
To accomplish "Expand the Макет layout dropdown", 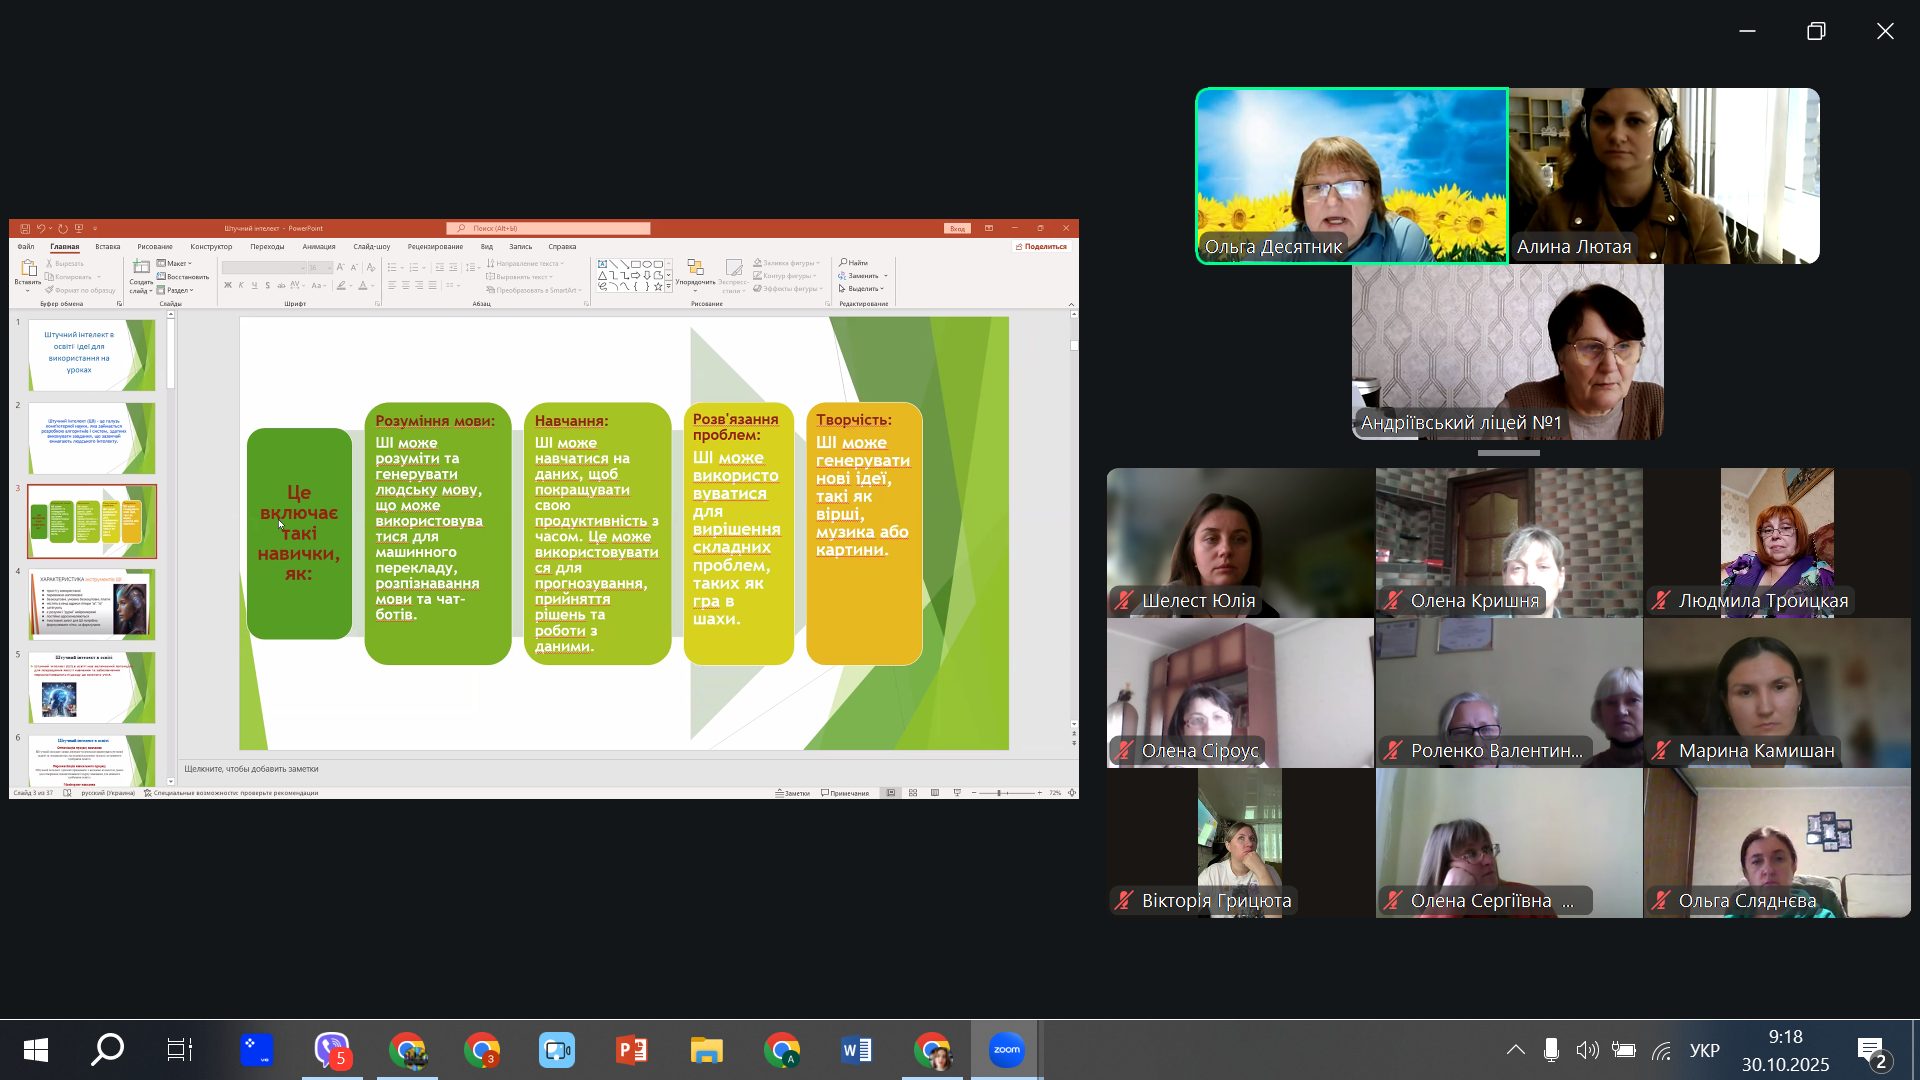I will [175, 263].
